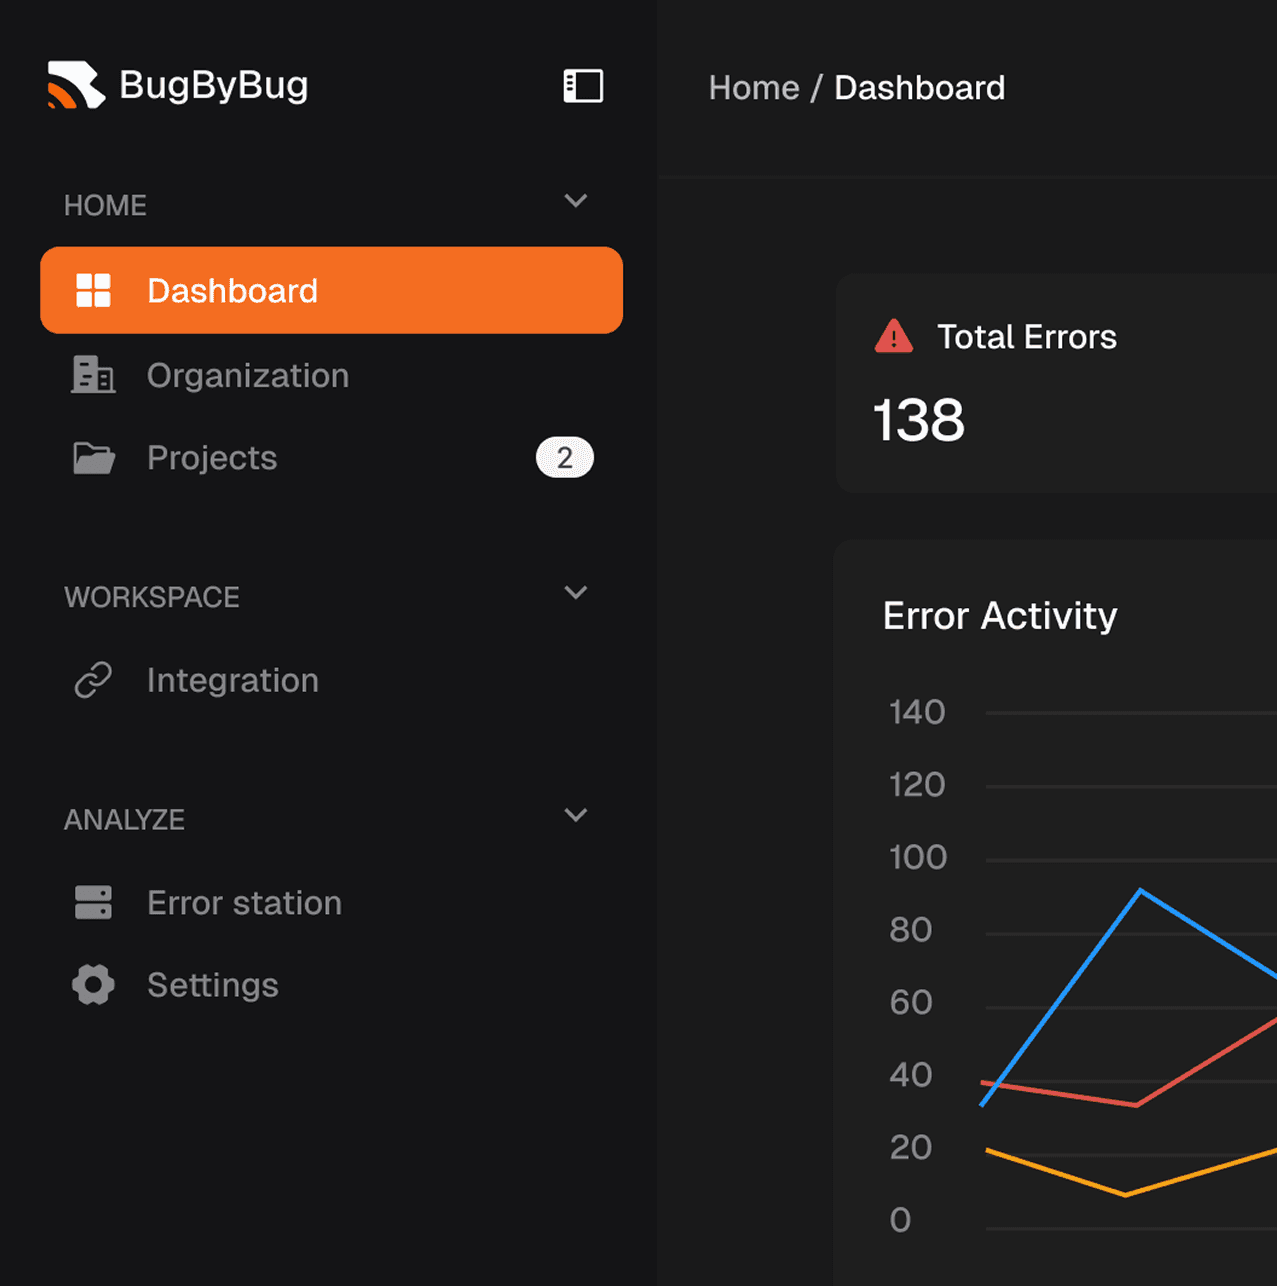This screenshot has height=1286, width=1277.
Task: Click the BugByBug logo icon
Action: [x=76, y=85]
